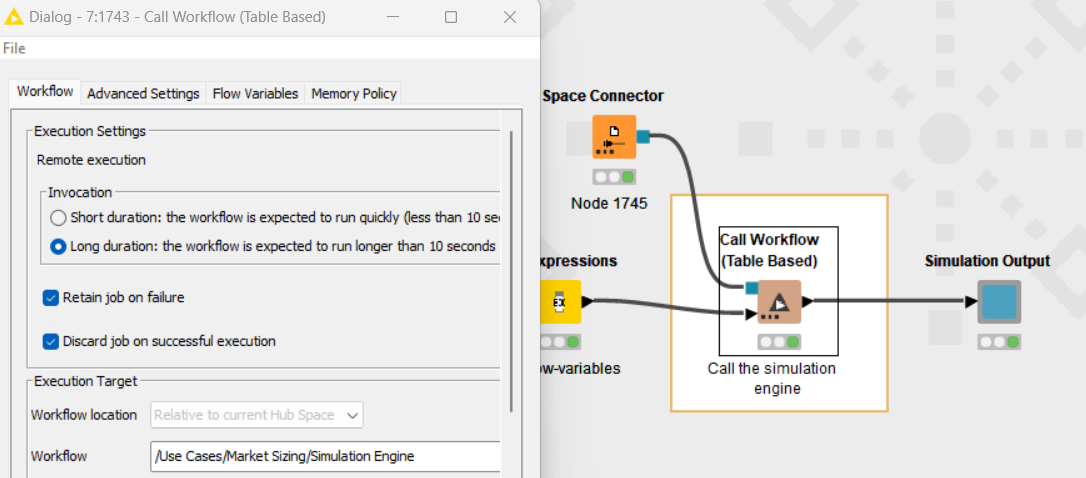Select the Call Workflow node icon
The width and height of the screenshot is (1086, 478).
(x=778, y=302)
